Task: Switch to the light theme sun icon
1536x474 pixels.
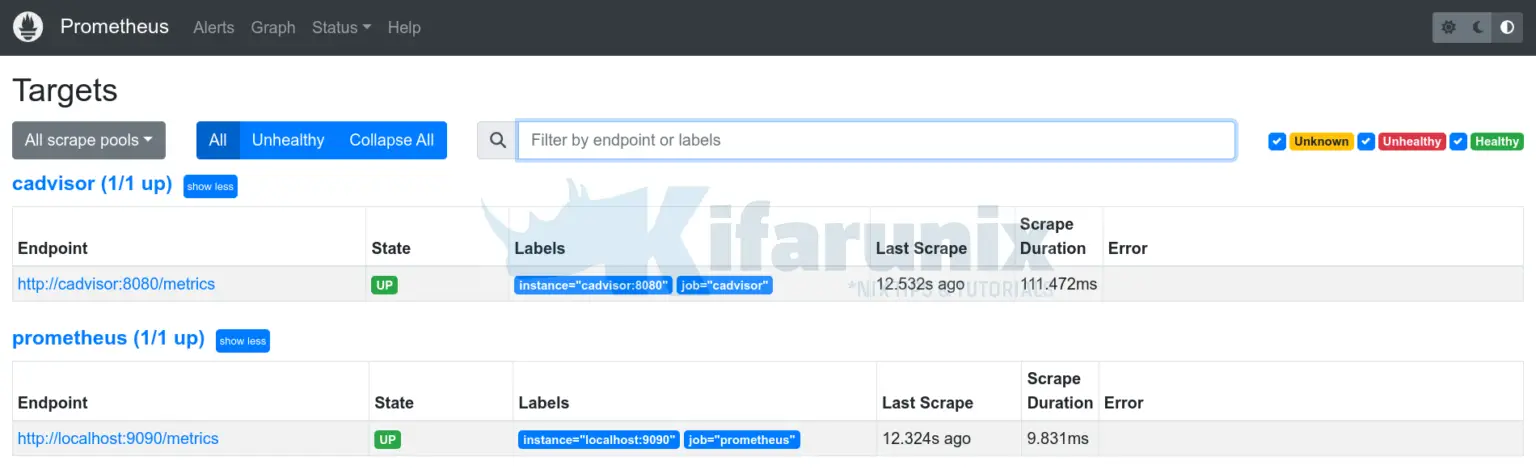Action: pos(1448,28)
